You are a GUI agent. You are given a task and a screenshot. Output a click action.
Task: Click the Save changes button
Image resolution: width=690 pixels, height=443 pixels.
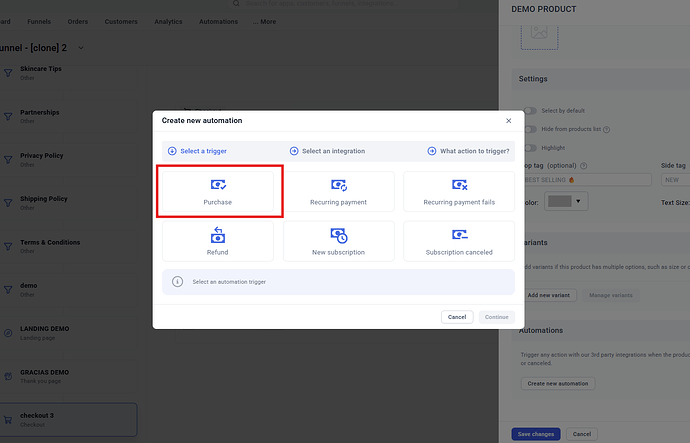536,434
